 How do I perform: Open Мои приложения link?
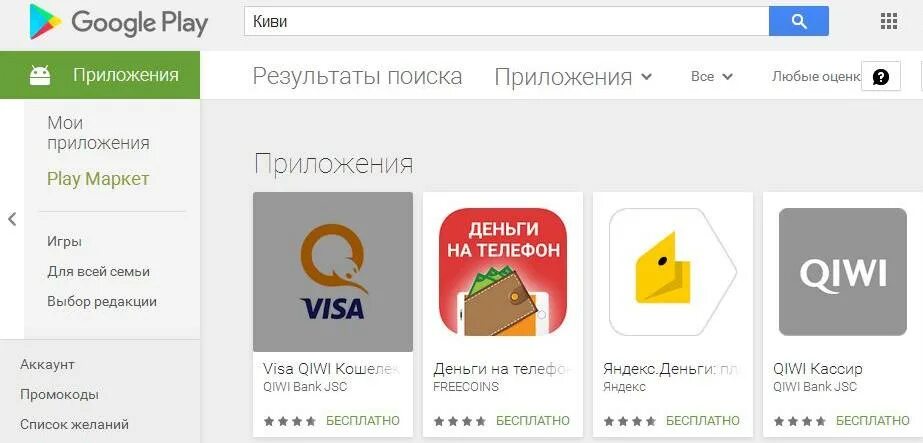(x=98, y=133)
